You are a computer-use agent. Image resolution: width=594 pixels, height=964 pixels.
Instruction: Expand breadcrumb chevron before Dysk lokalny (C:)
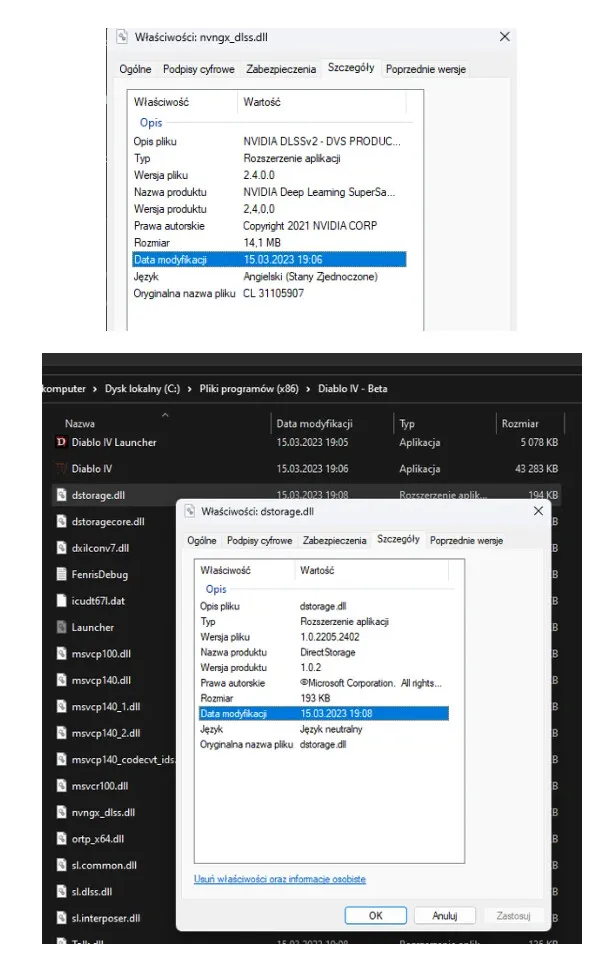pos(95,389)
